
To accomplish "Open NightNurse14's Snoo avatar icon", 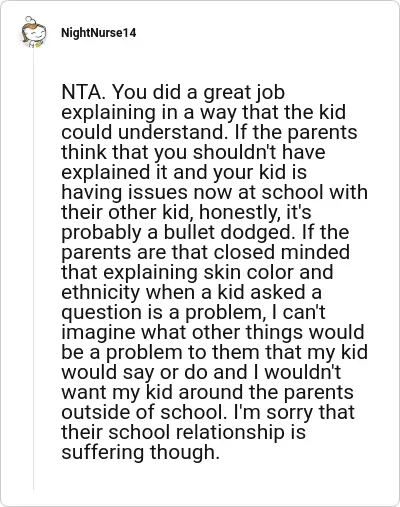I will click(33, 32).
